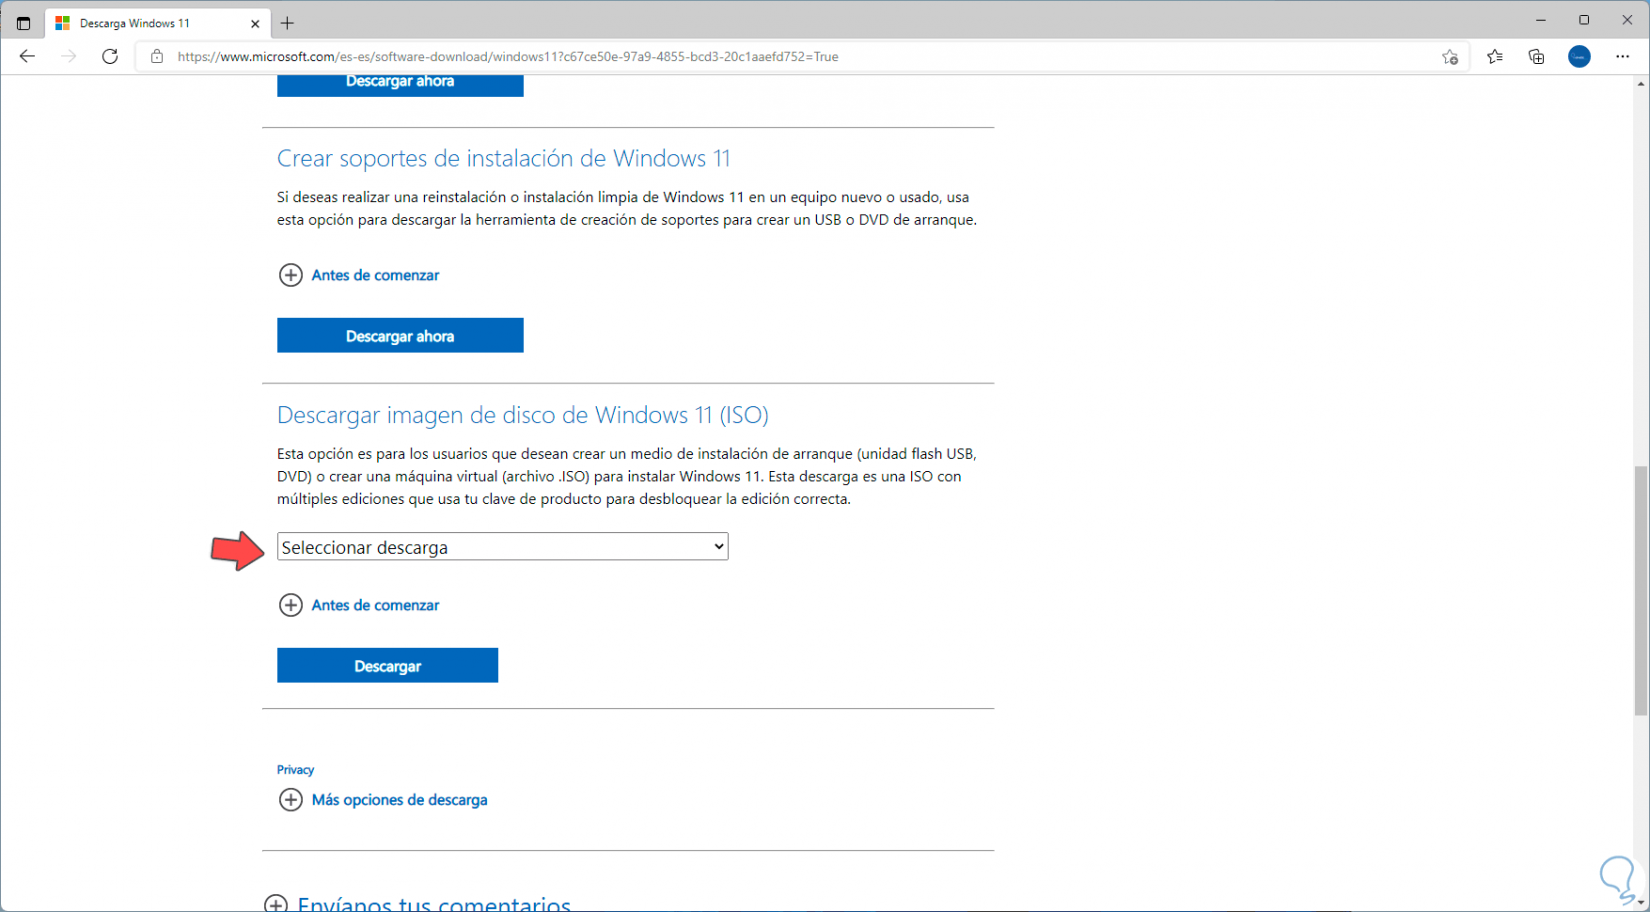Viewport: 1650px width, 912px height.
Task: Expand Antes de comenzar under ISO section
Action: [359, 605]
